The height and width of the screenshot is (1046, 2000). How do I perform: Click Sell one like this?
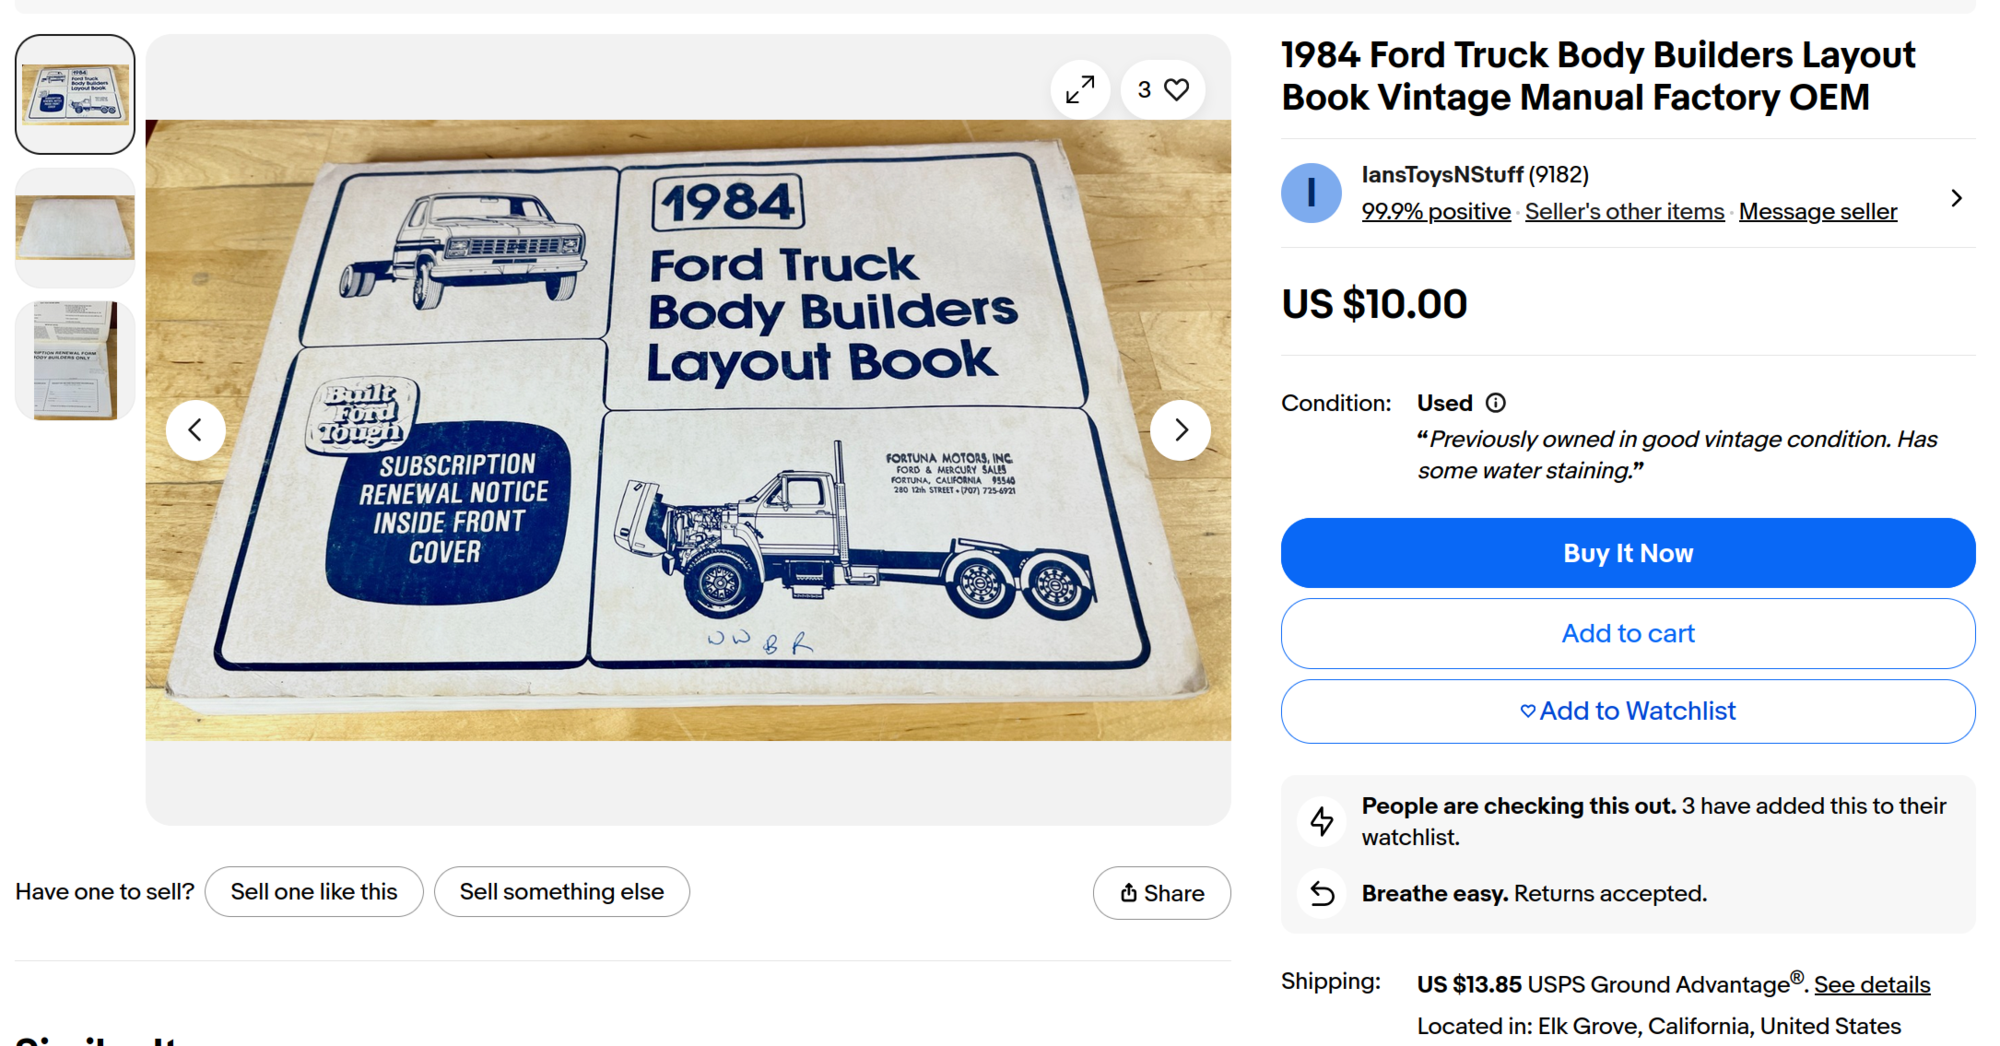314,892
